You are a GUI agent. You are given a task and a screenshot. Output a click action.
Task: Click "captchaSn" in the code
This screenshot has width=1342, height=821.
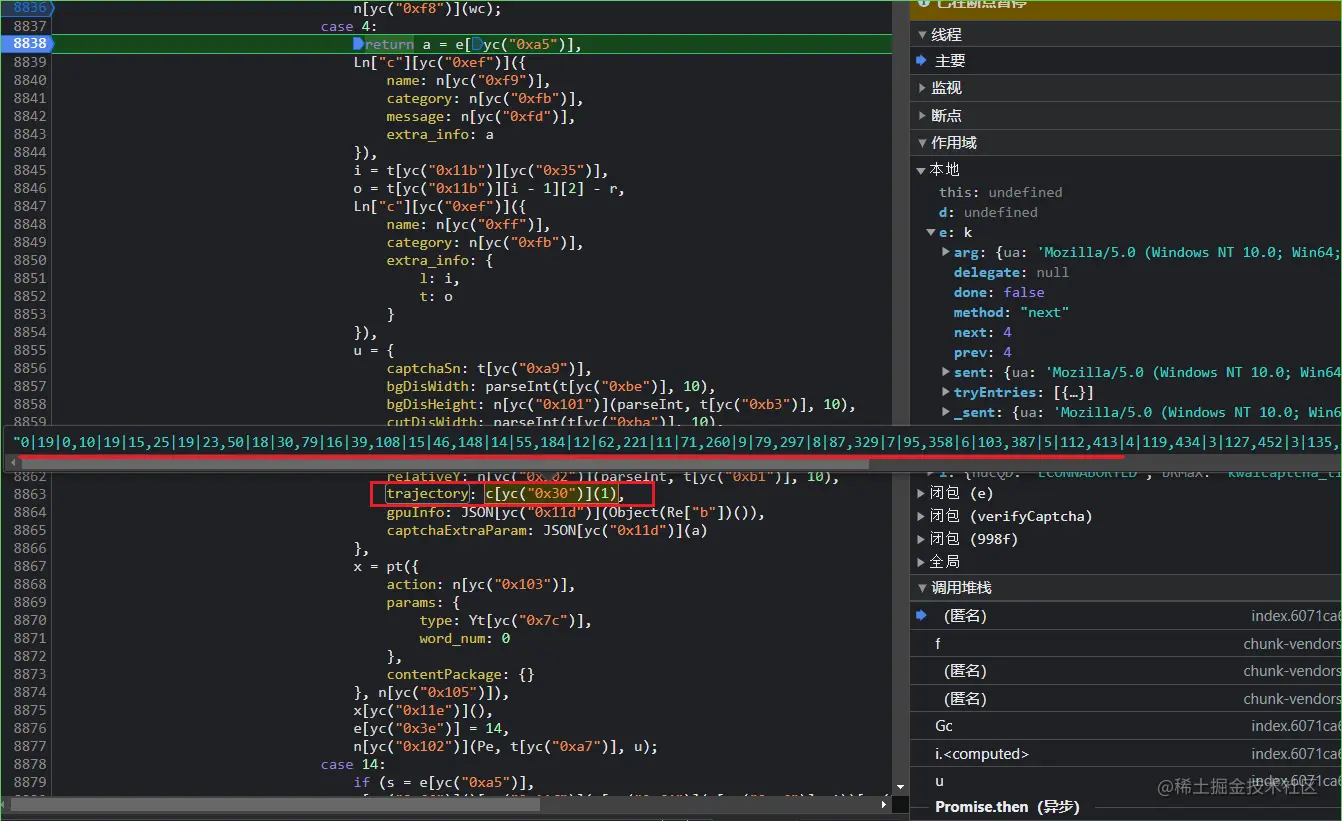tap(424, 368)
